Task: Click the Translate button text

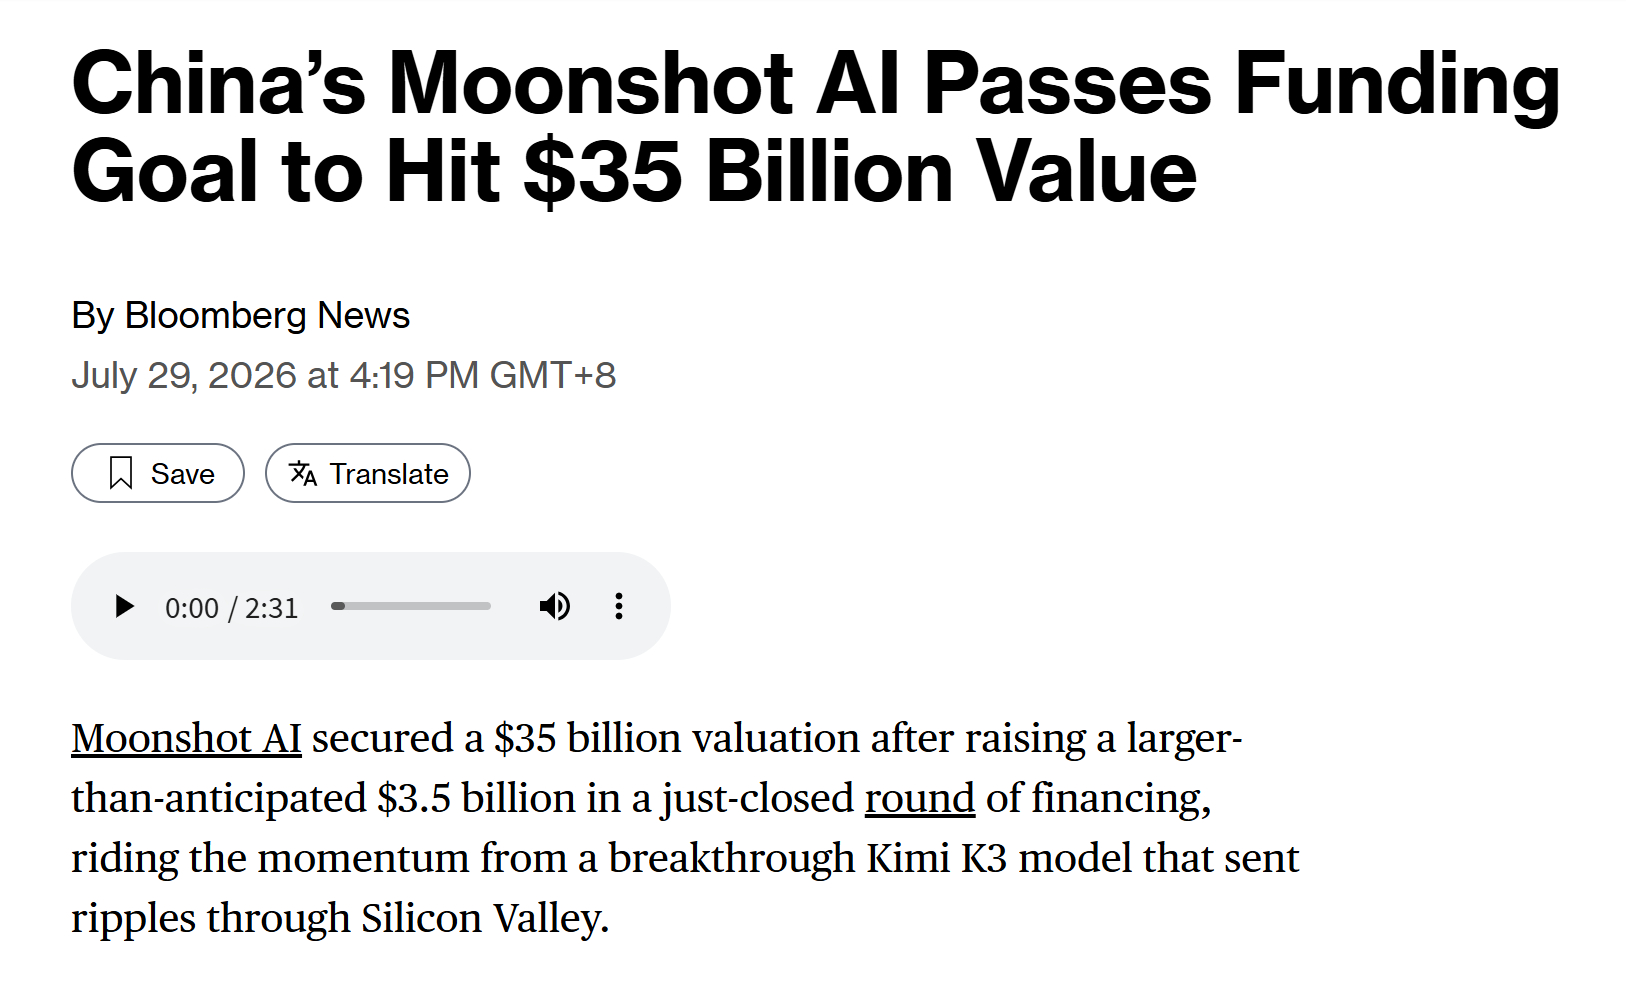Action: point(389,474)
